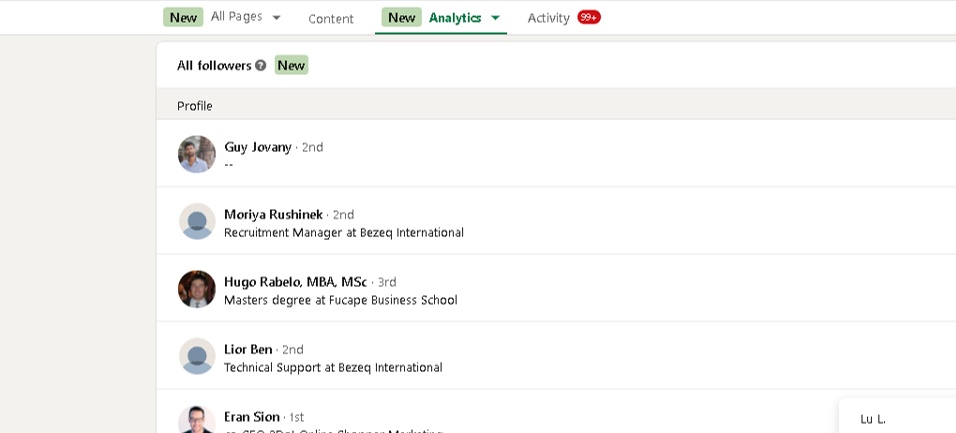Switch to the Activity tab
Image resolution: width=956 pixels, height=433 pixels.
(548, 18)
